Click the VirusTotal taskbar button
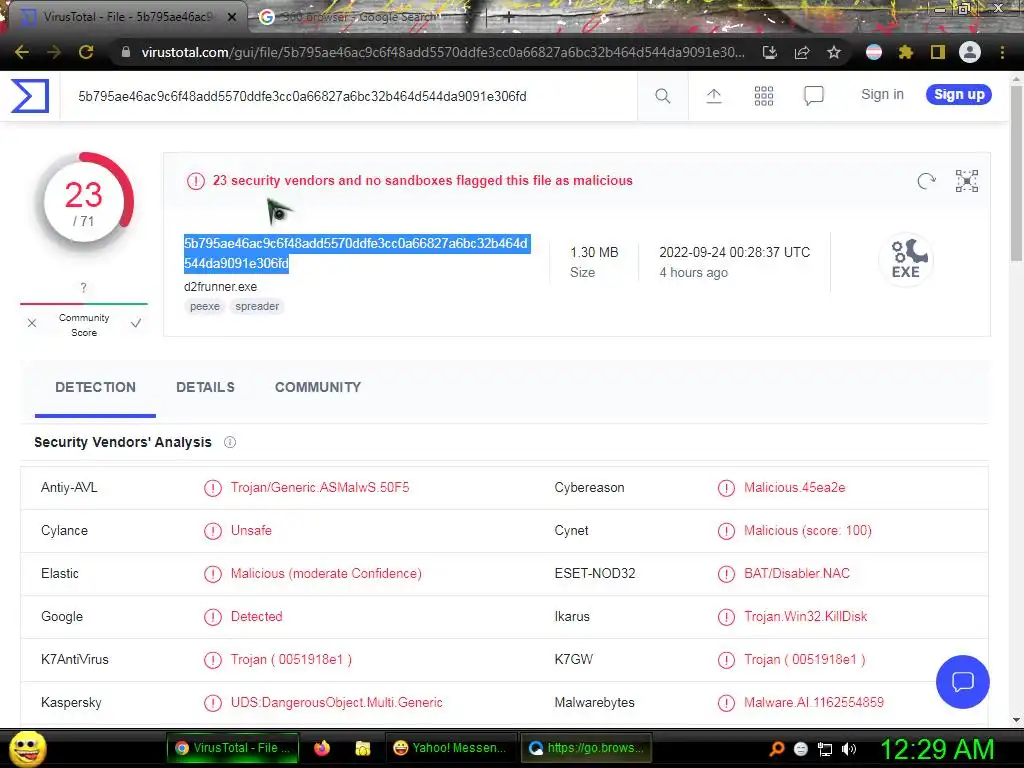Screen dimensions: 1024x768 pos(233,748)
